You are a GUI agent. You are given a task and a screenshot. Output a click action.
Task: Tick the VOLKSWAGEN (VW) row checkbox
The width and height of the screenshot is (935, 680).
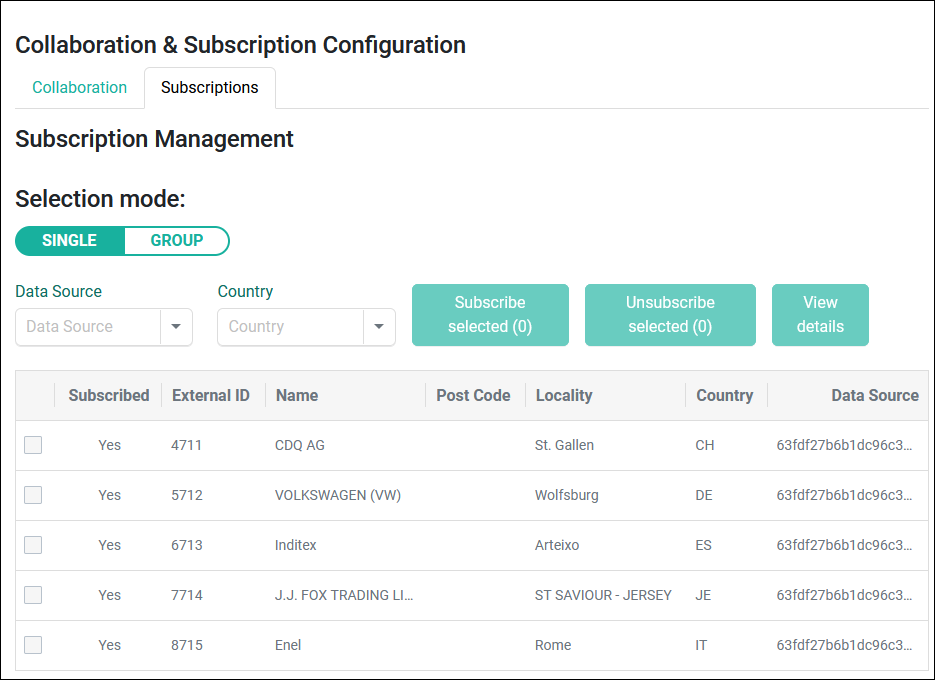pos(33,495)
